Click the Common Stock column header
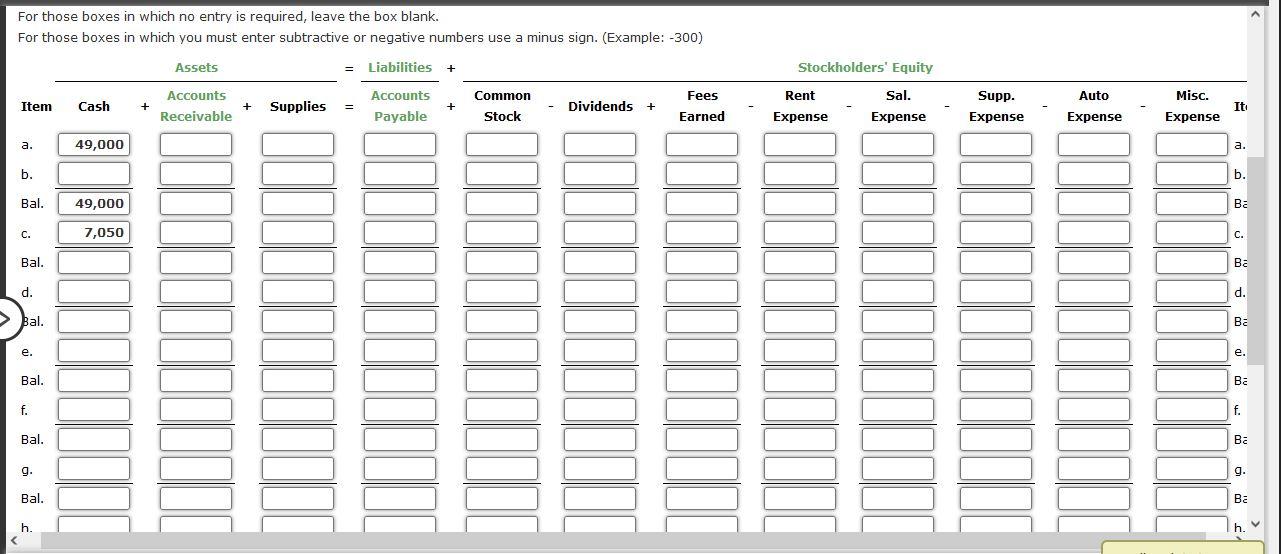Image resolution: width=1281 pixels, height=554 pixels. click(x=502, y=106)
